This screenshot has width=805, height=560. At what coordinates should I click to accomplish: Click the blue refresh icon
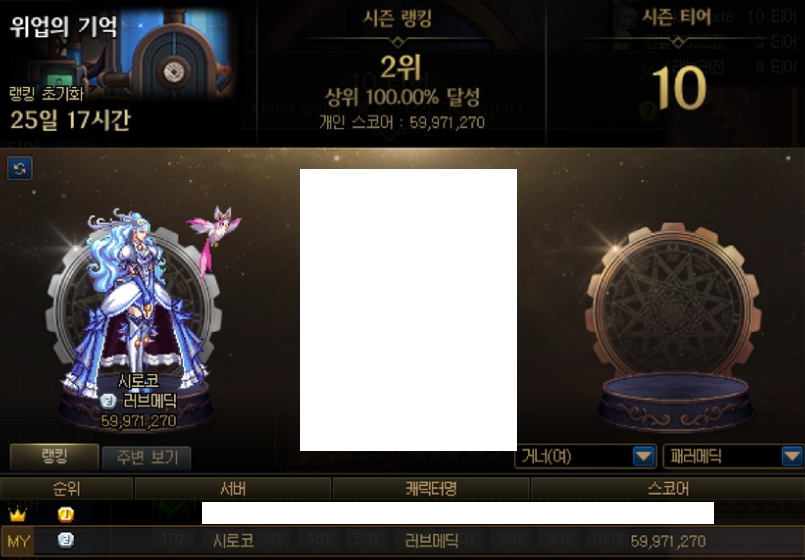[20, 168]
